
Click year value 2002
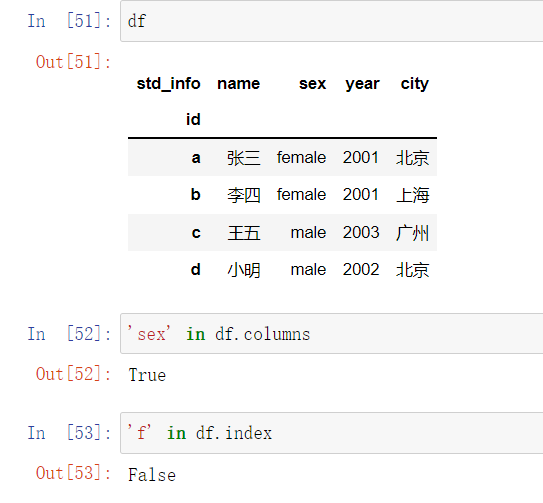[x=361, y=270]
